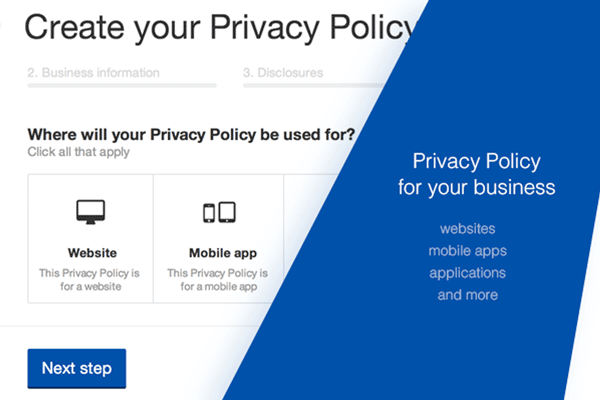Click the "for a mobile app" description text

coord(219,286)
